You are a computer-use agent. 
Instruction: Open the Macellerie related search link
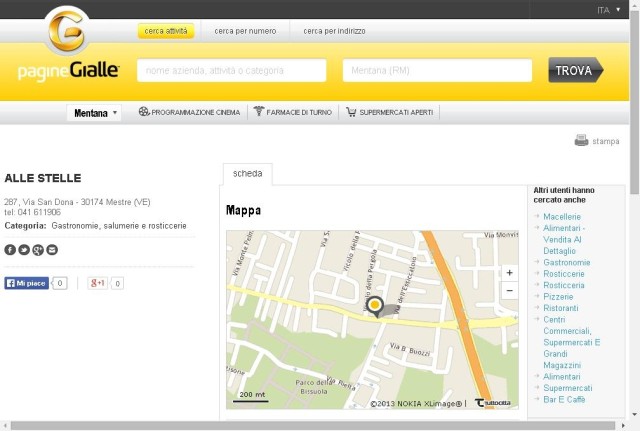(562, 217)
